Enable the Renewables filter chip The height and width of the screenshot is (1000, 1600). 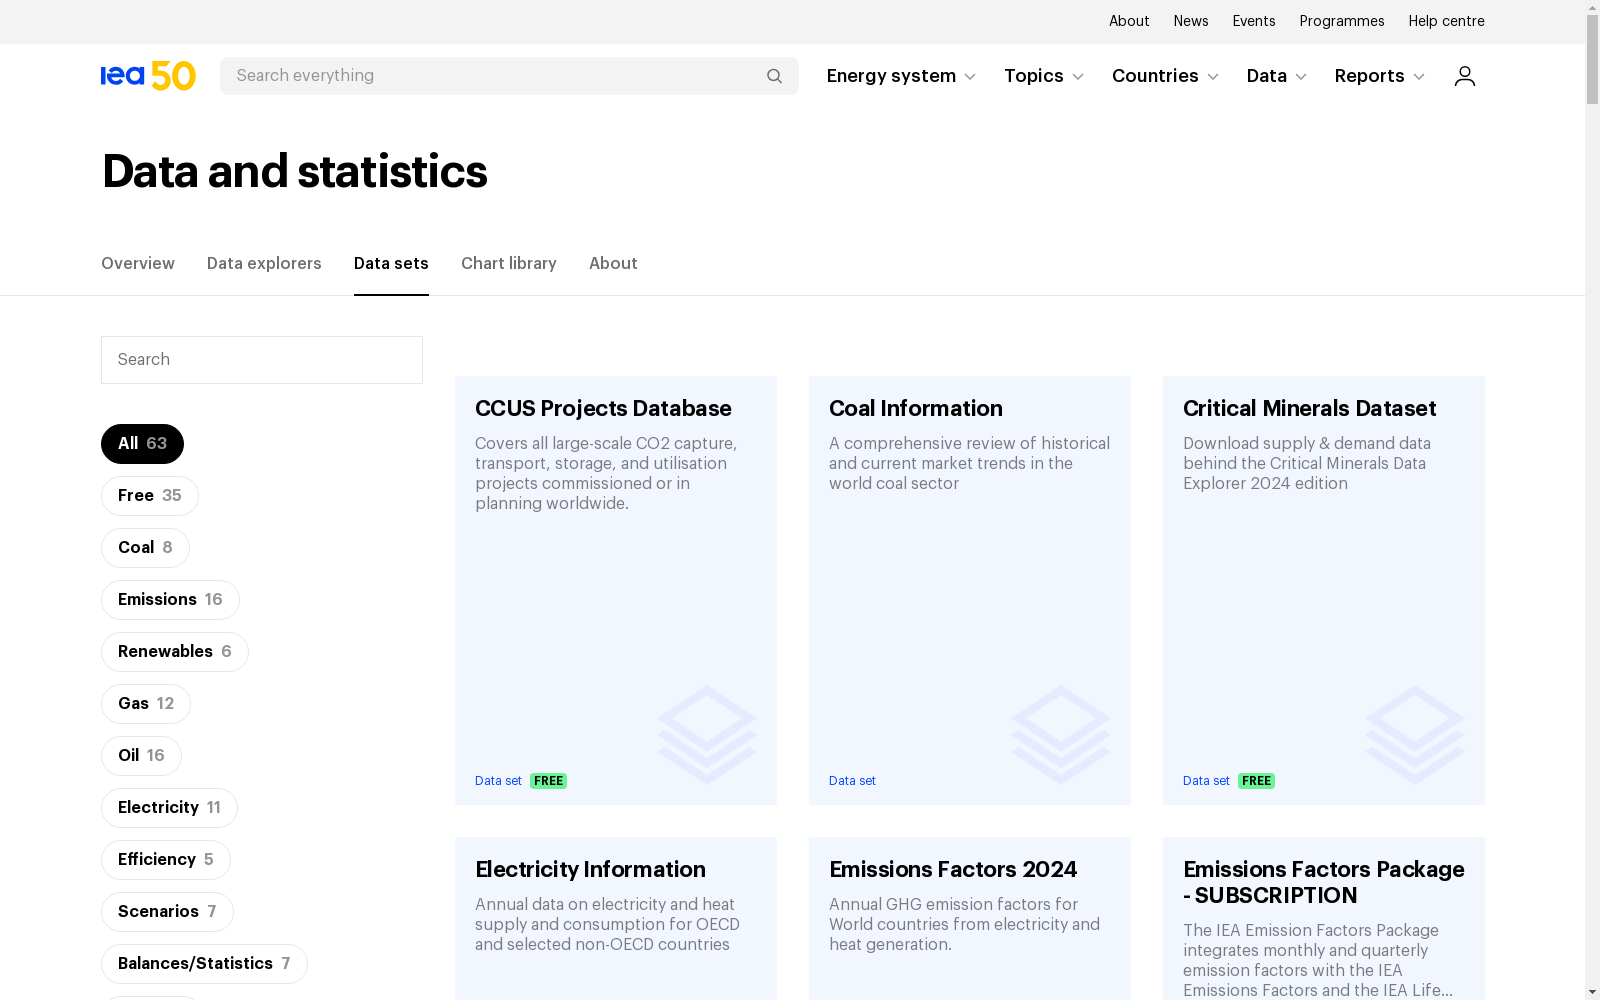174,652
